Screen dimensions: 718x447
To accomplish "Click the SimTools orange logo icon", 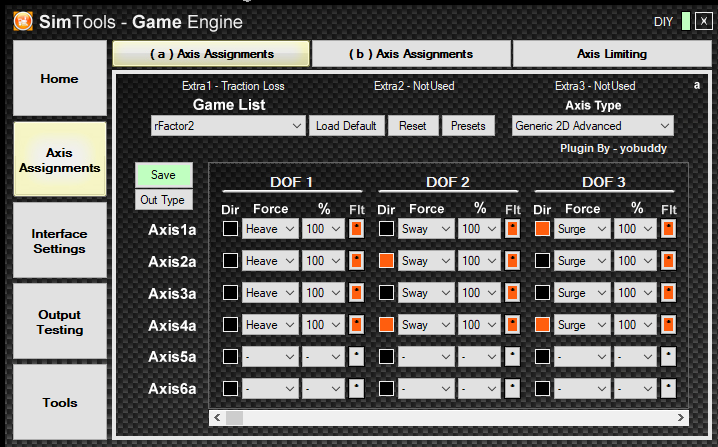I will coord(23,21).
